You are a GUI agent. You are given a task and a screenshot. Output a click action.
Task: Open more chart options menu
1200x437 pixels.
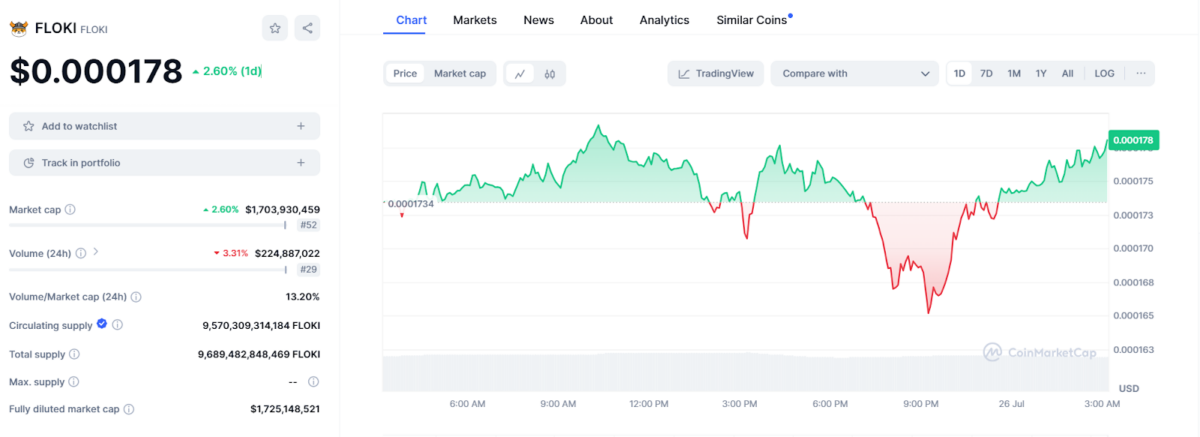[x=1141, y=73]
